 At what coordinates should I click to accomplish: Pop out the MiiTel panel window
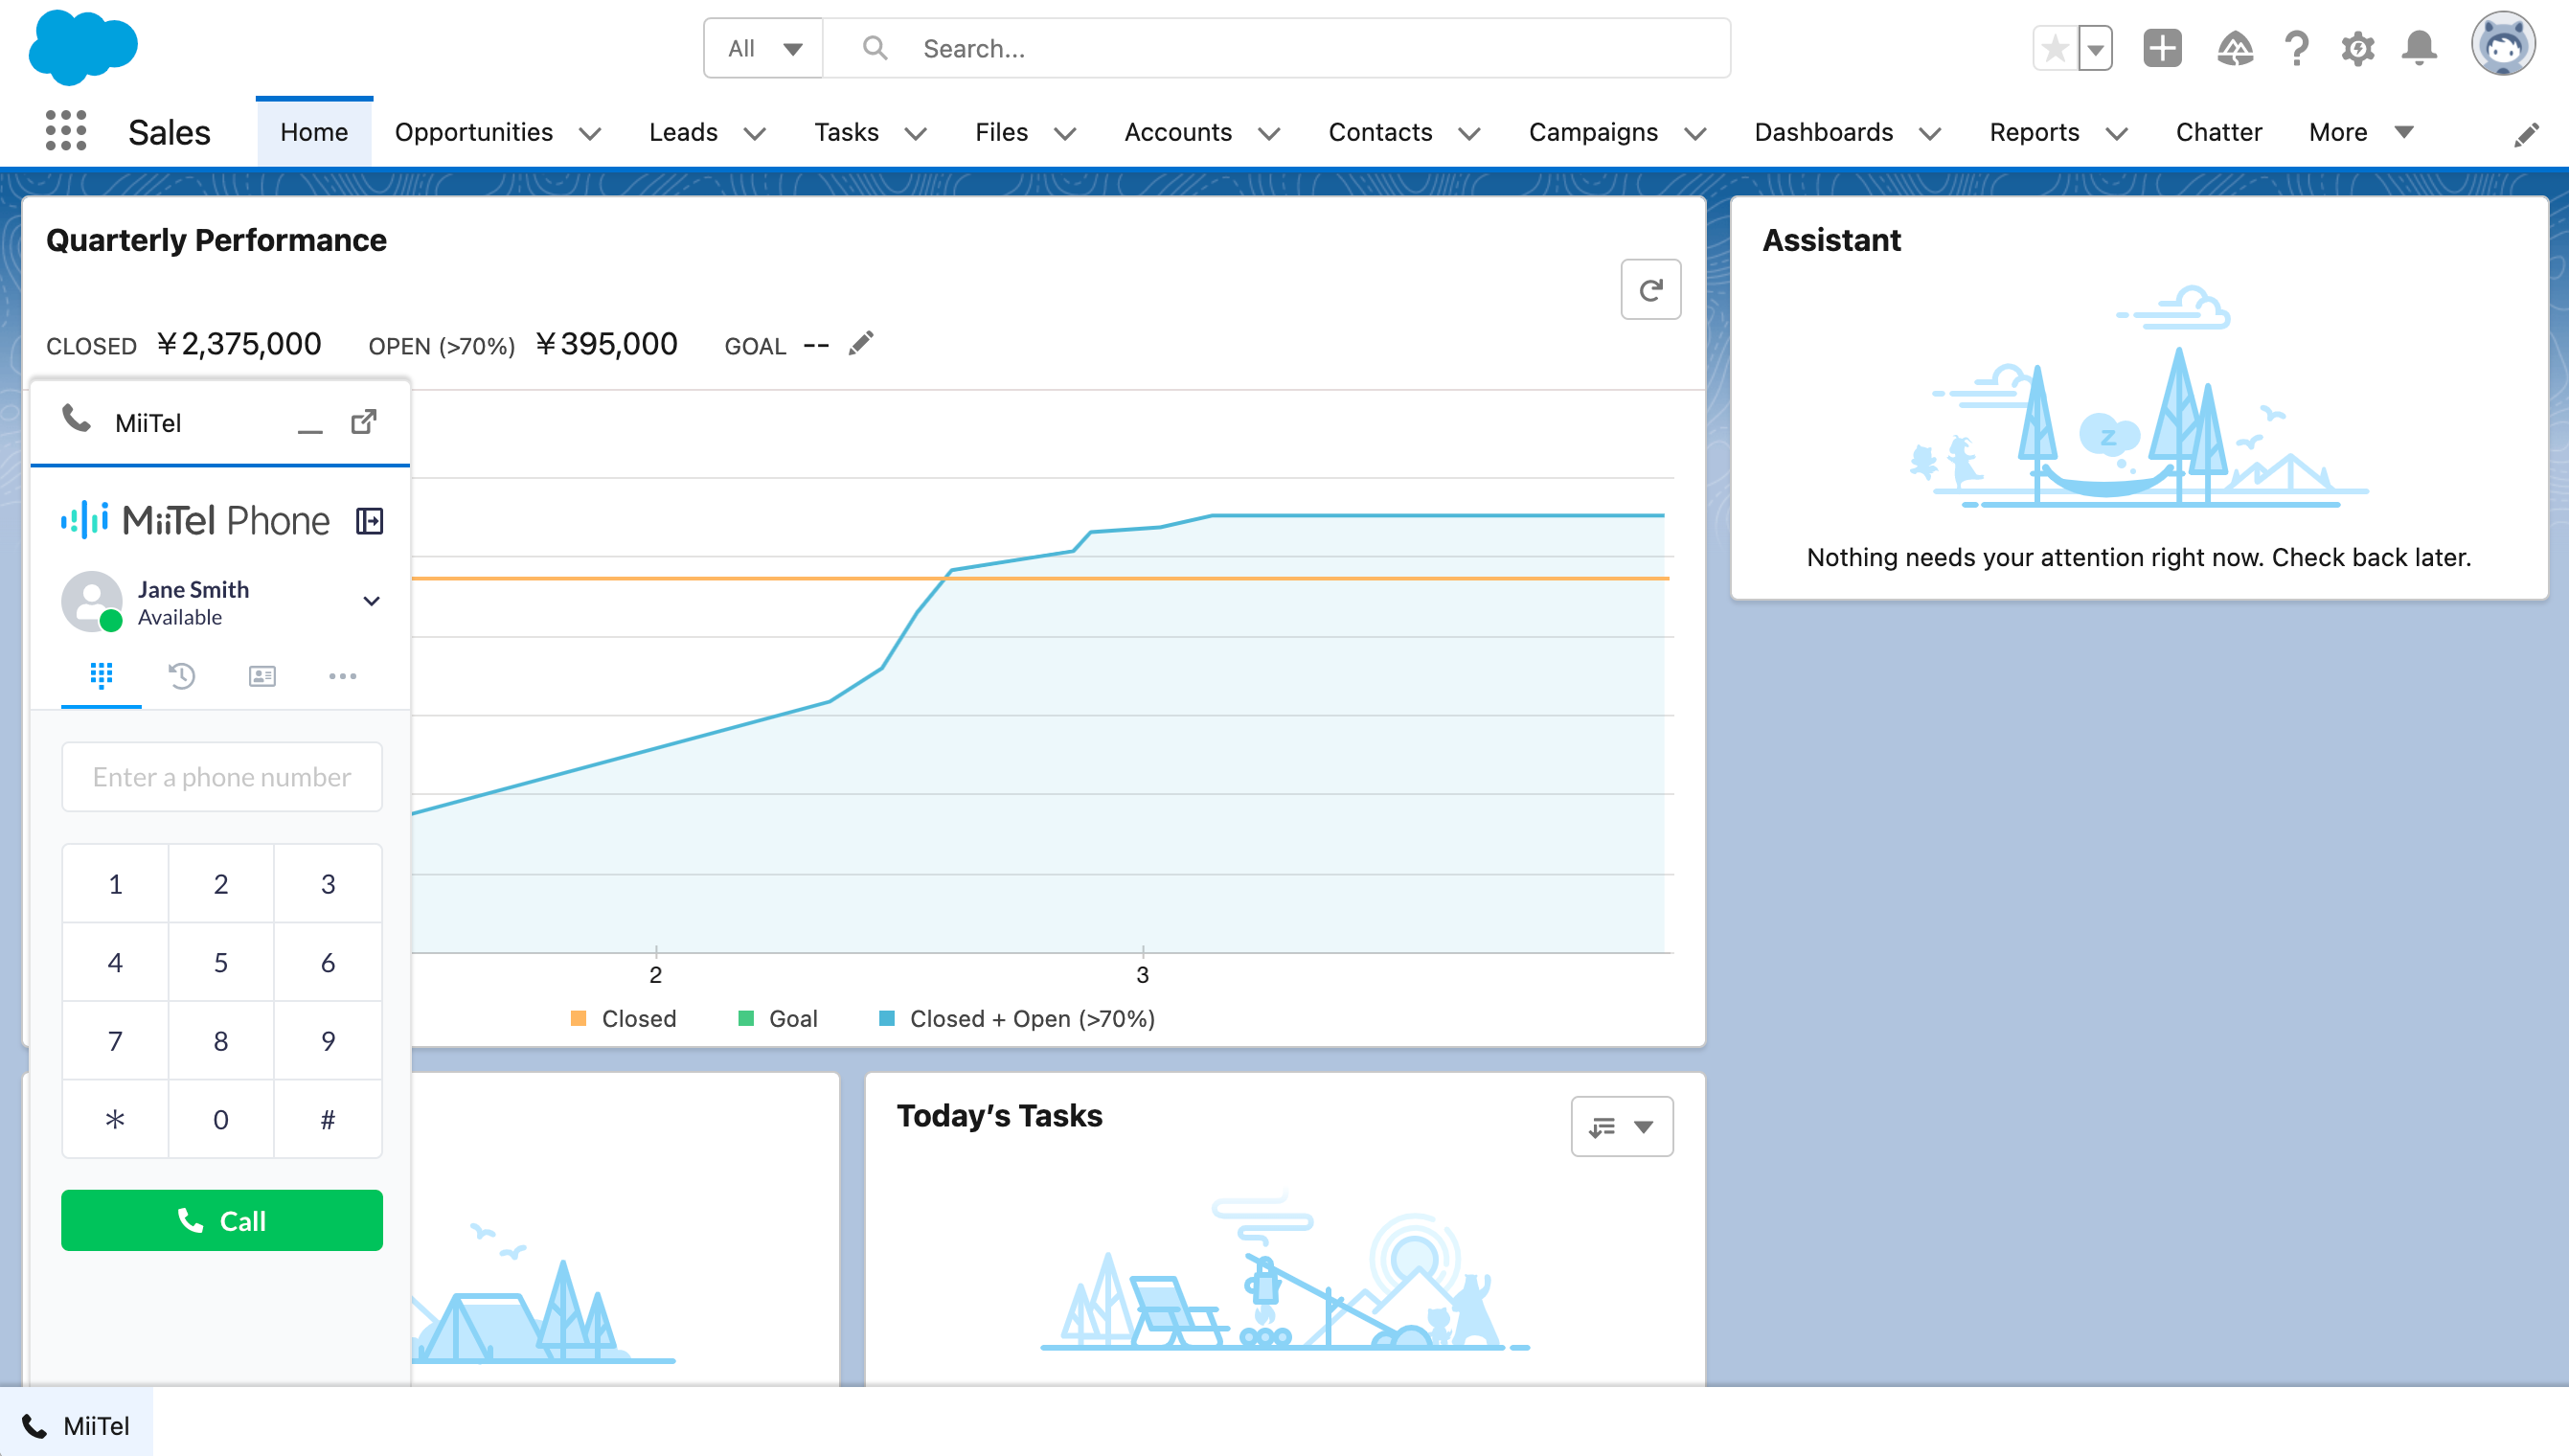(364, 422)
